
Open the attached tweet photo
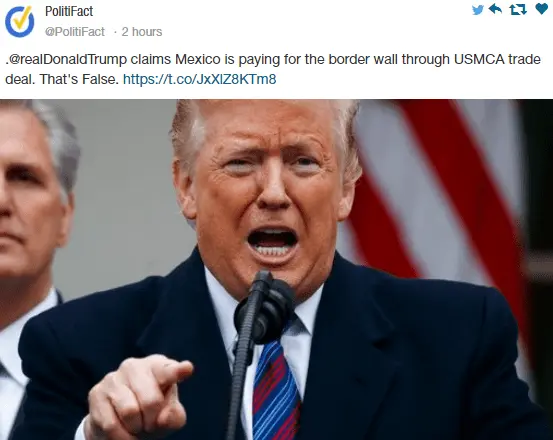tap(276, 270)
